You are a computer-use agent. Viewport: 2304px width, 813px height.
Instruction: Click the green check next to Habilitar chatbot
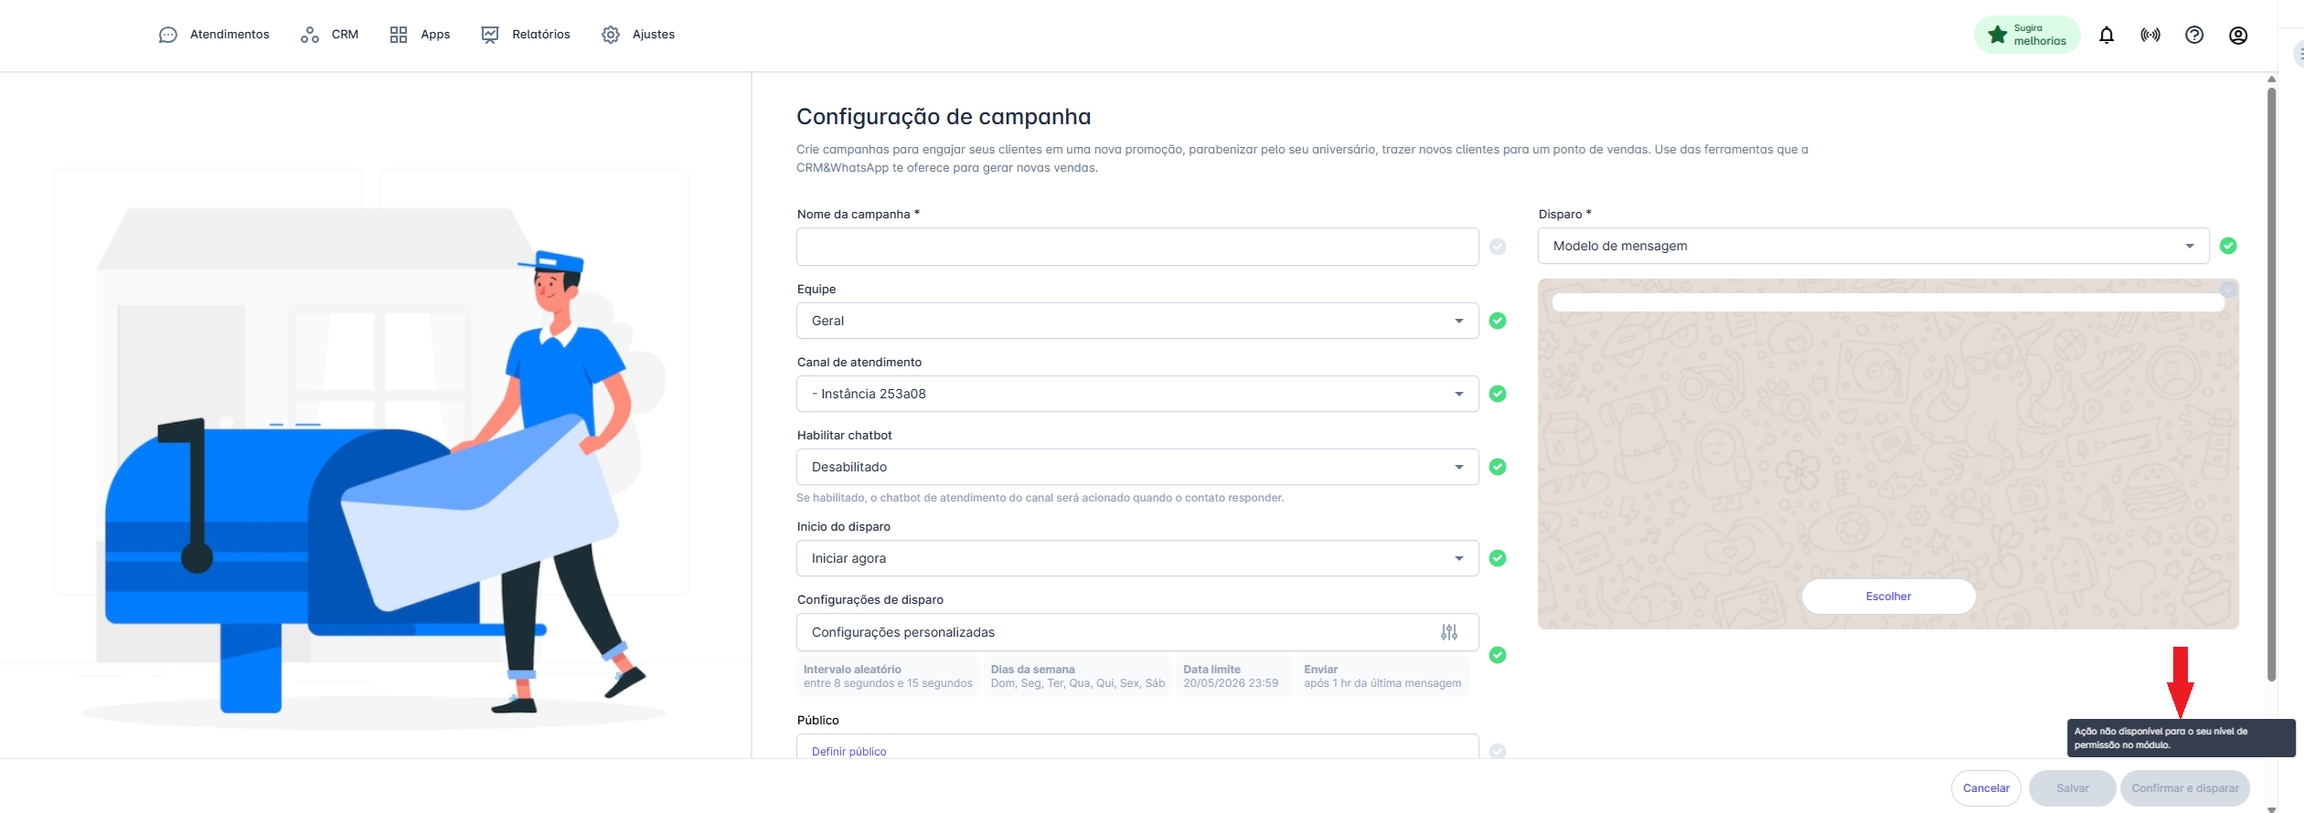1497,467
